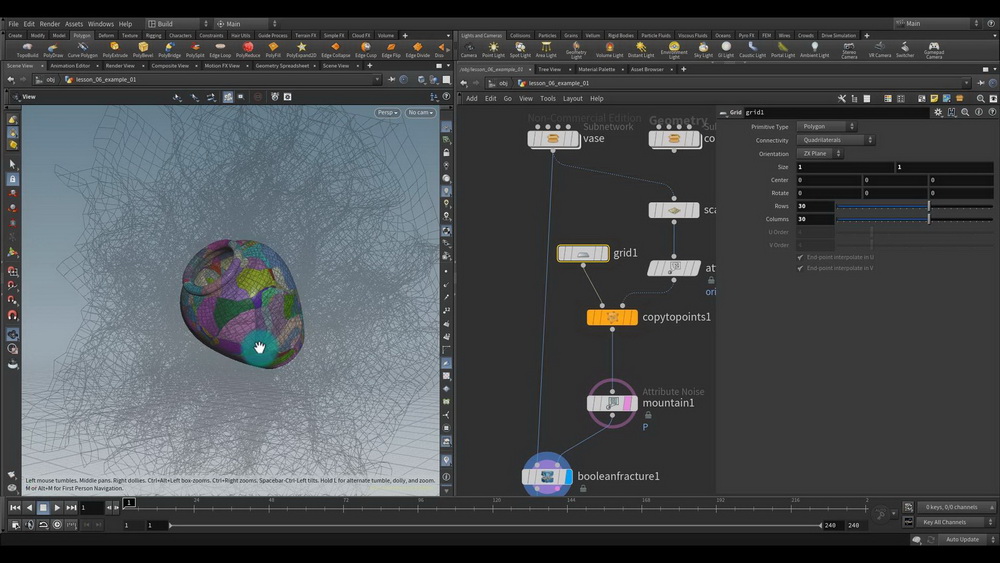The height and width of the screenshot is (563, 1000).
Task: Open the File menu
Action: [x=13, y=24]
